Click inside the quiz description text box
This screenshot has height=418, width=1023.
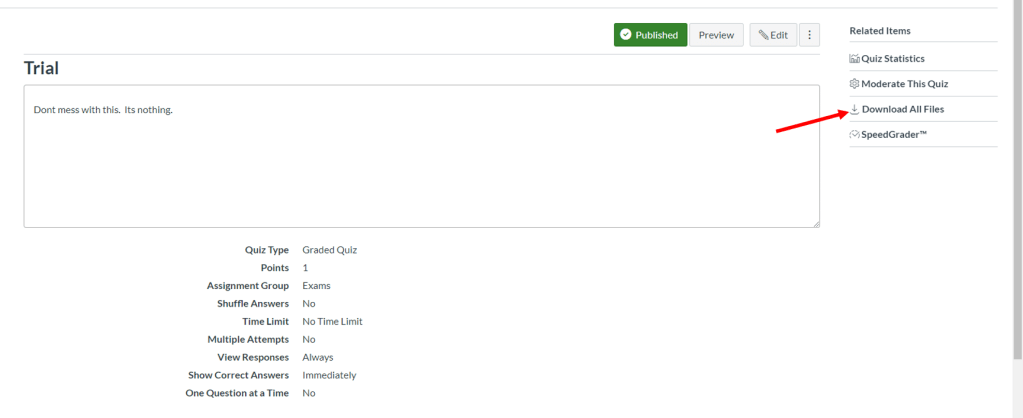click(420, 160)
